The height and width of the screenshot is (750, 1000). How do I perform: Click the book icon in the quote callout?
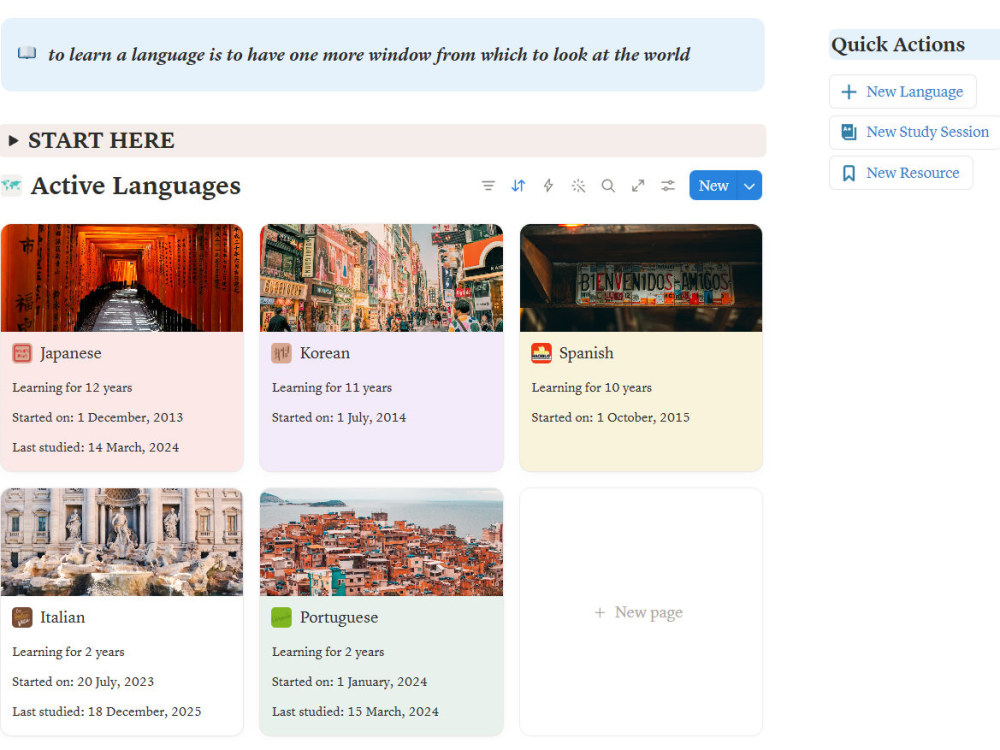(x=27, y=53)
